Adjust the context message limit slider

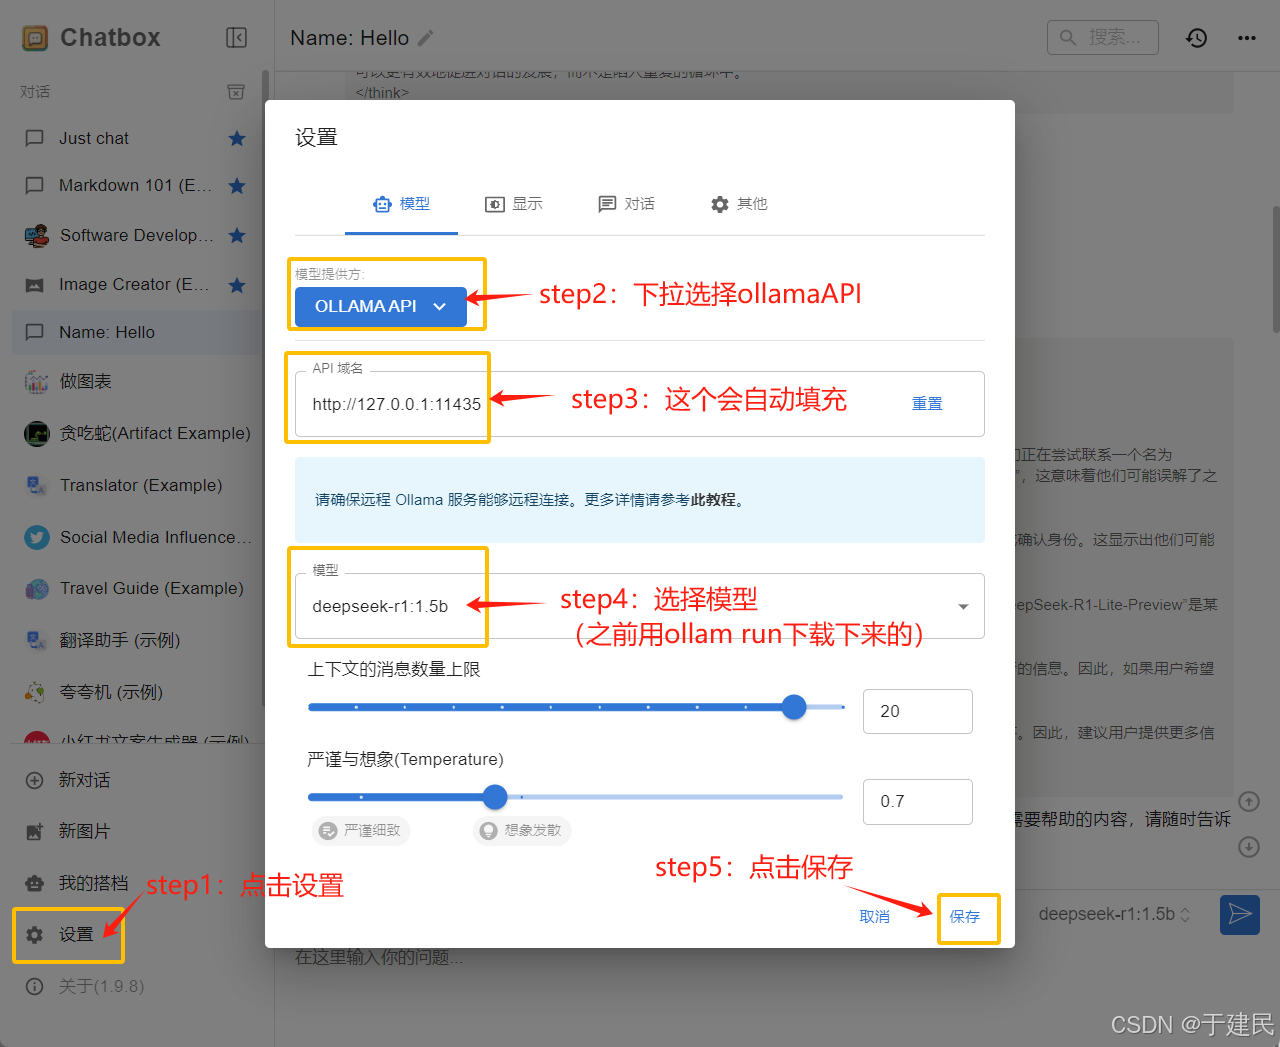pyautogui.click(x=794, y=707)
